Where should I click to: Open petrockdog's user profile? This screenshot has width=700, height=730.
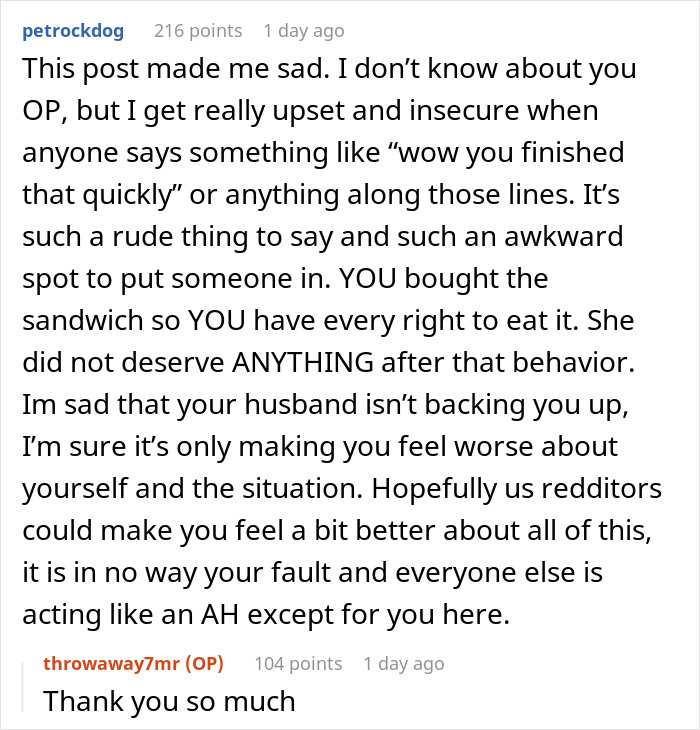coord(72,31)
